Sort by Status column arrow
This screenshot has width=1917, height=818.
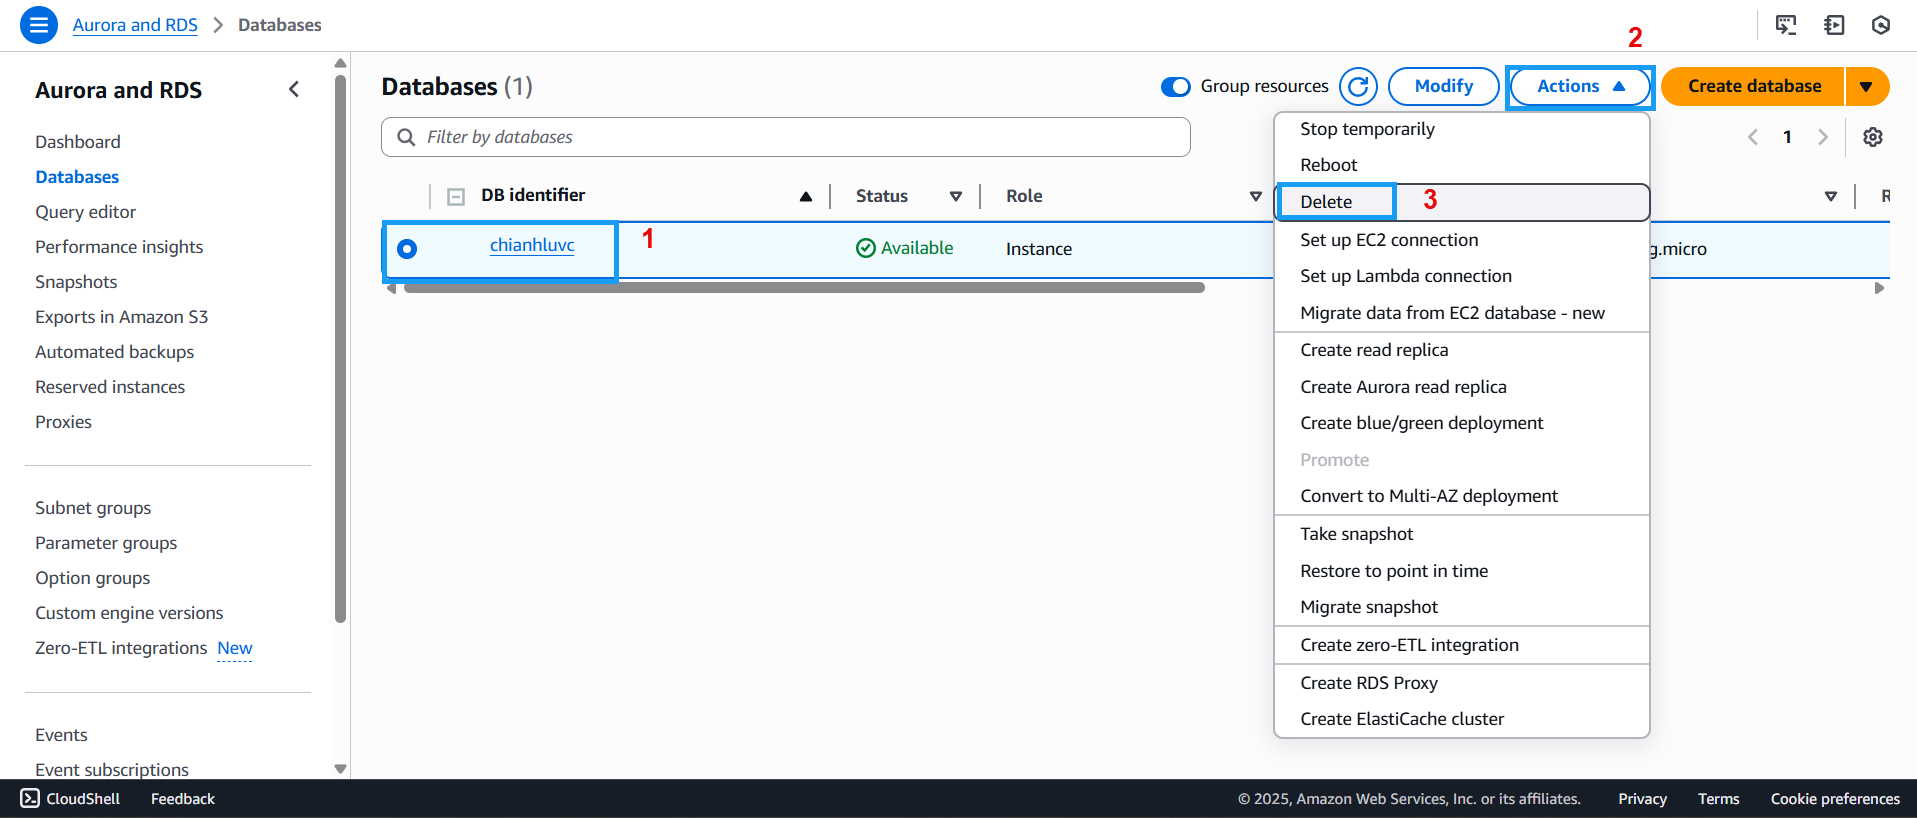point(956,197)
